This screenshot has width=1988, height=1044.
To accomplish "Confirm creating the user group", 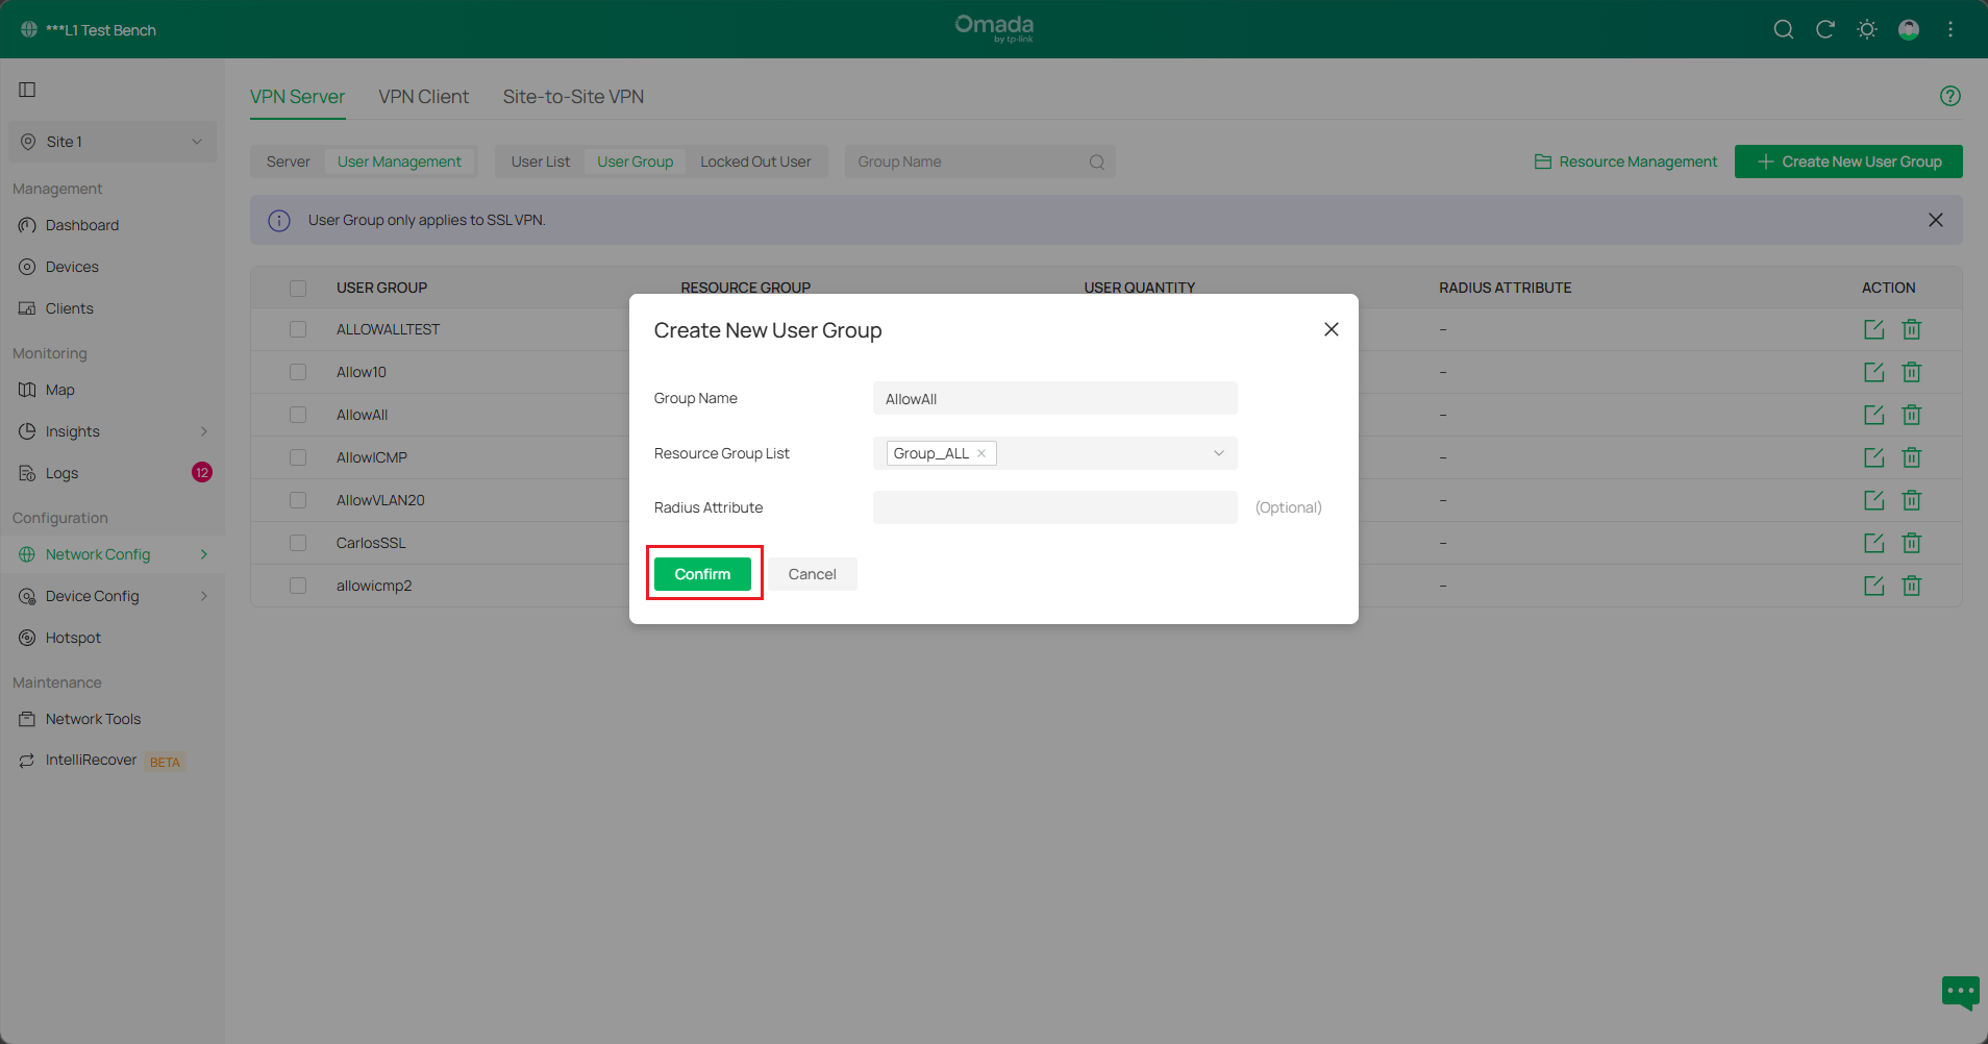I will (702, 574).
